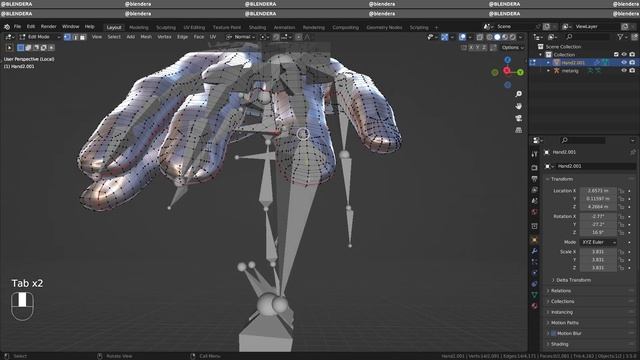Hide Hand2.001 with its eye icon

click(624, 63)
